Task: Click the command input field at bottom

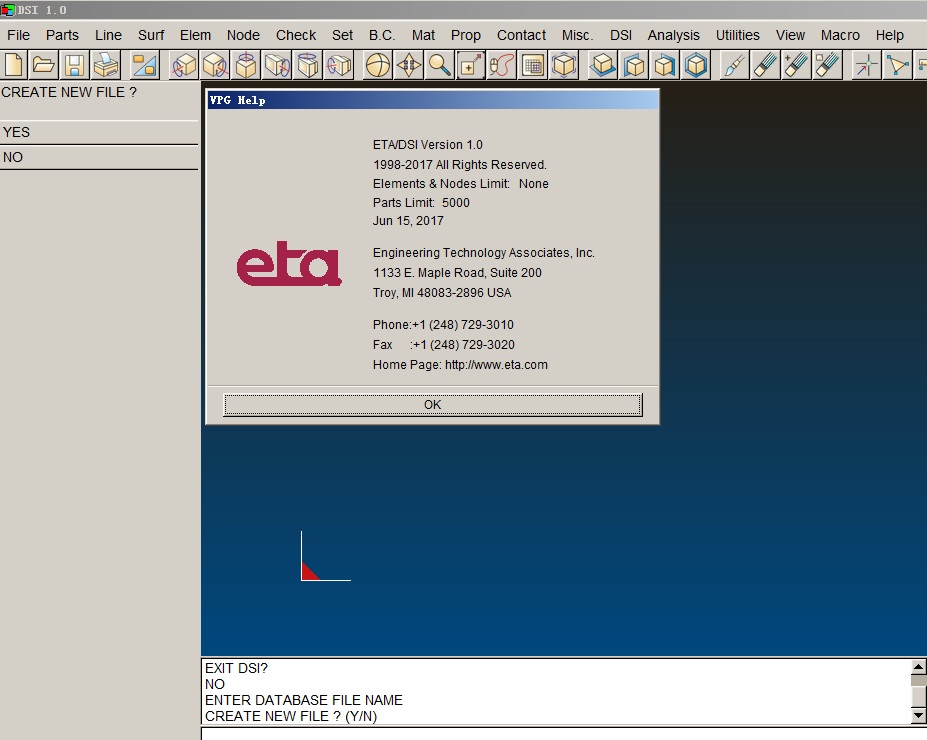Action: 563,734
